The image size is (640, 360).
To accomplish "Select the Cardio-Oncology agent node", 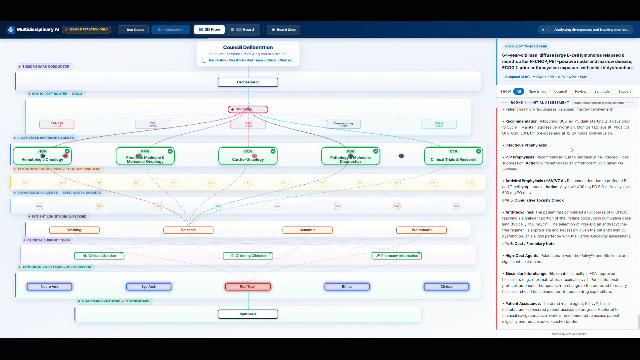I will (x=248, y=156).
